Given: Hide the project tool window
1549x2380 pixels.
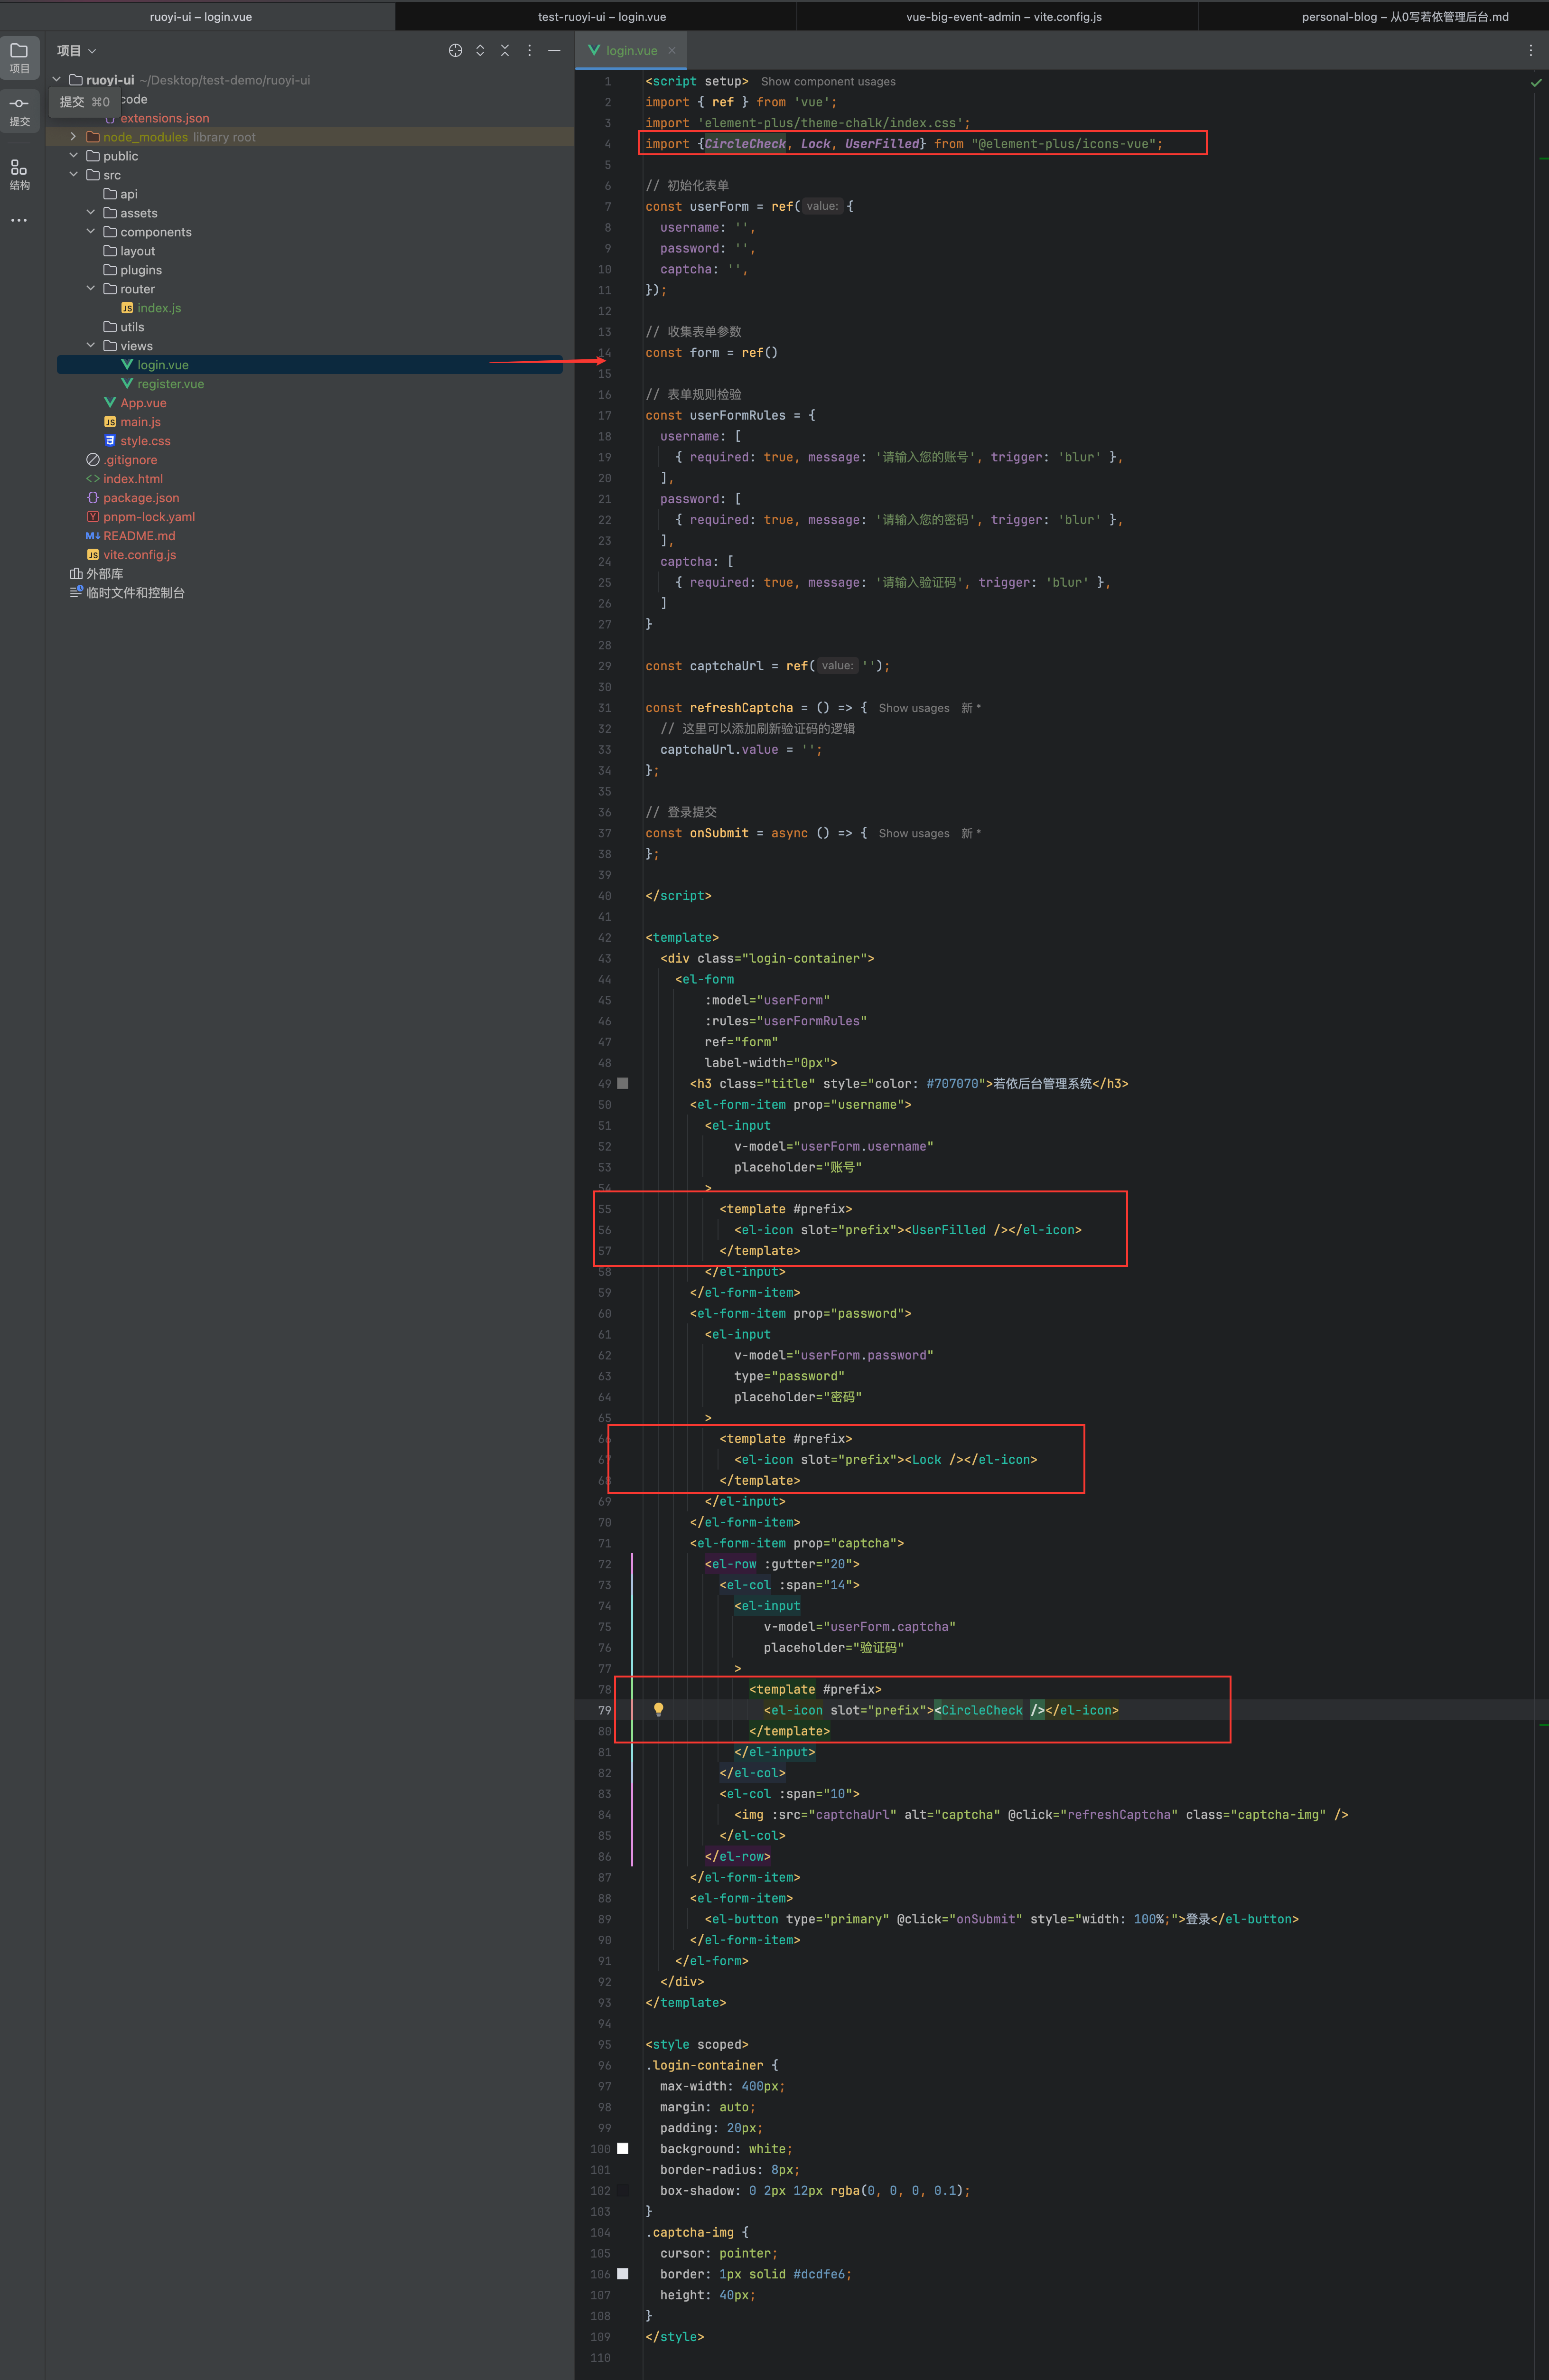Looking at the screenshot, I should (x=554, y=50).
